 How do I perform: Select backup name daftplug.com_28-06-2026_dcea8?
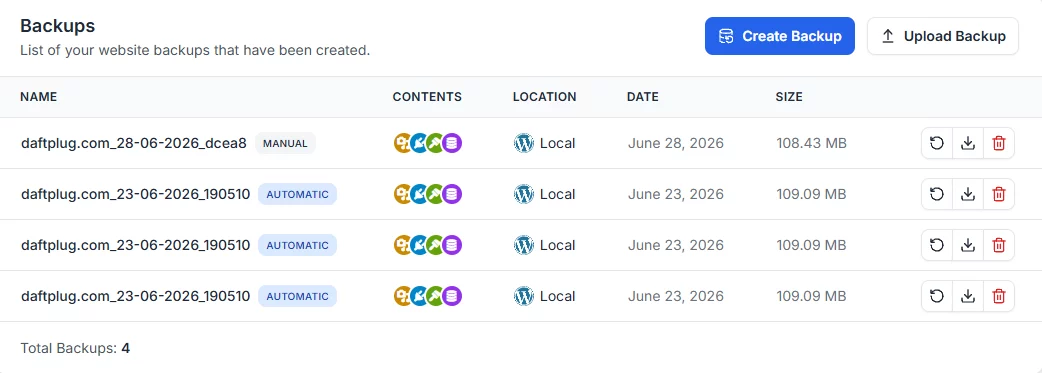pos(134,143)
